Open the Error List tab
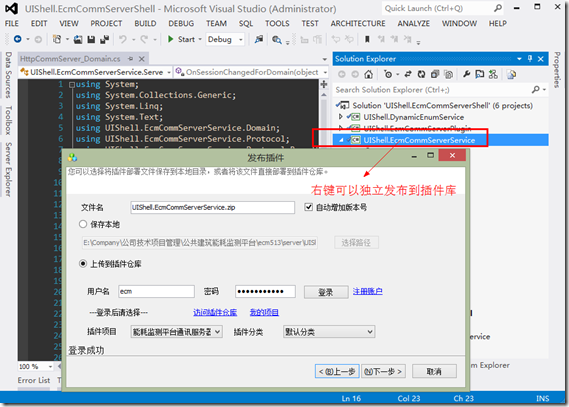Screen dimensions: 569x407 34,380
